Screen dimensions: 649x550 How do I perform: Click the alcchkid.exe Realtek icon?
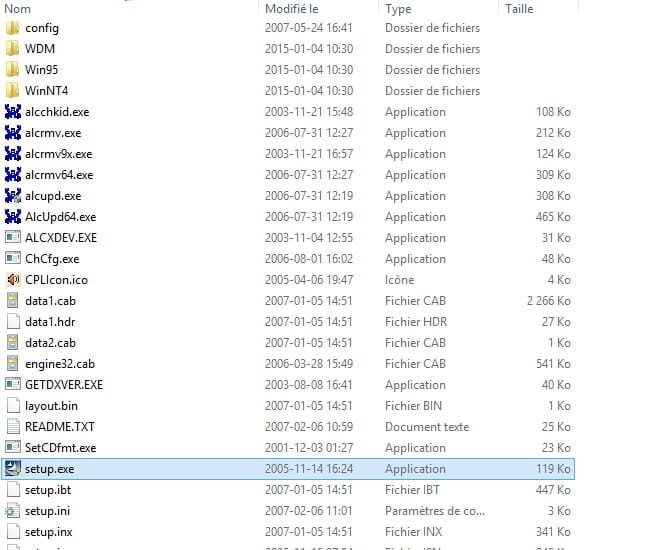12,112
